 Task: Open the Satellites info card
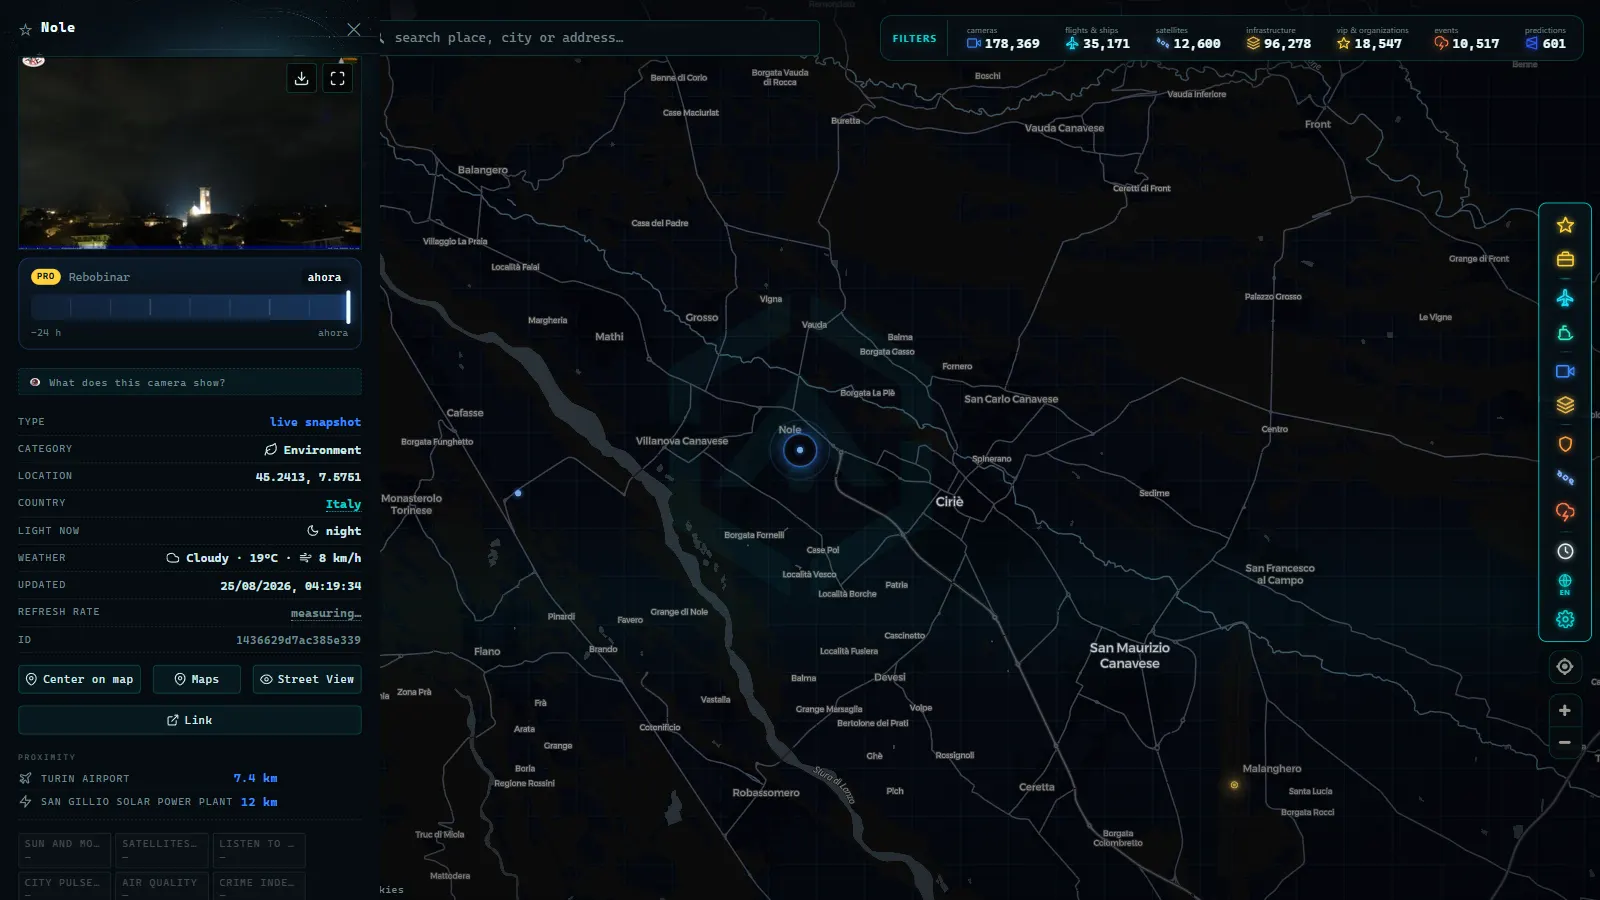point(161,849)
